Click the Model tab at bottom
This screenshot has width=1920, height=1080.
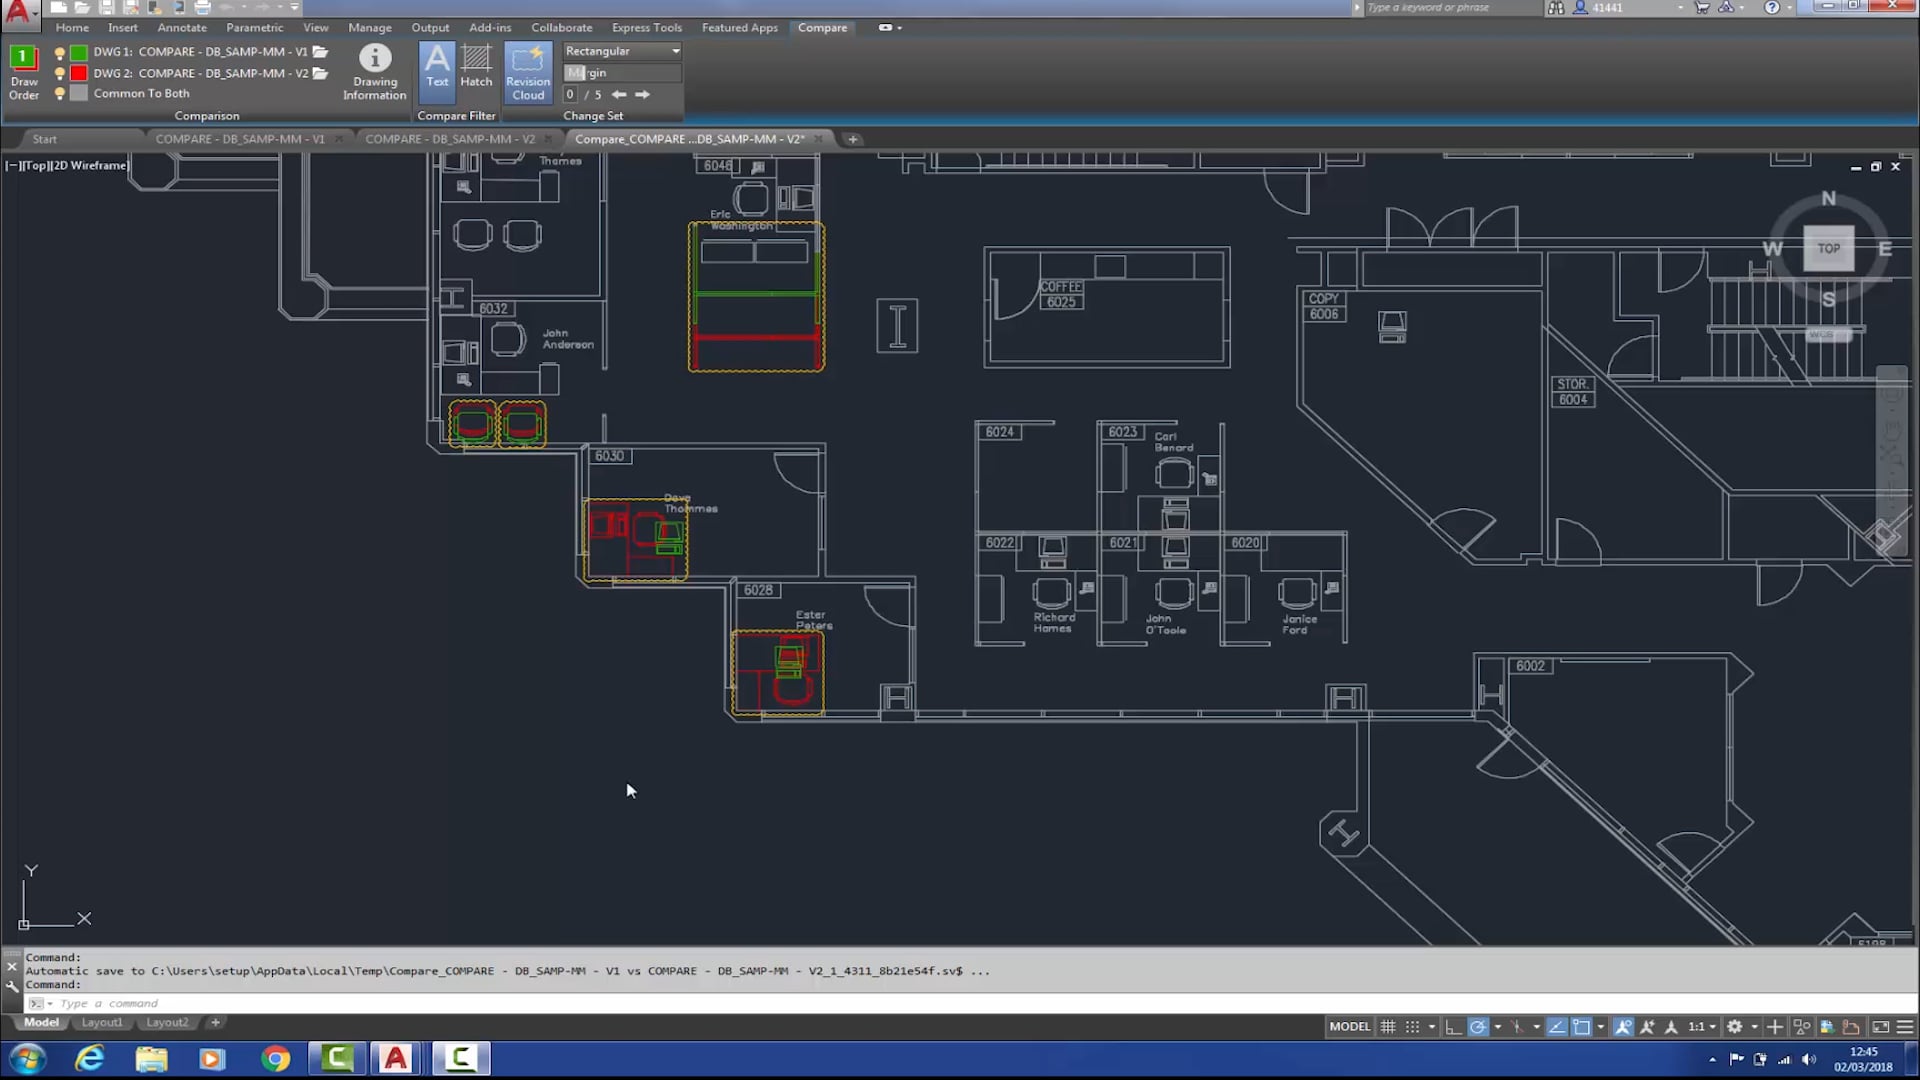(x=40, y=1022)
